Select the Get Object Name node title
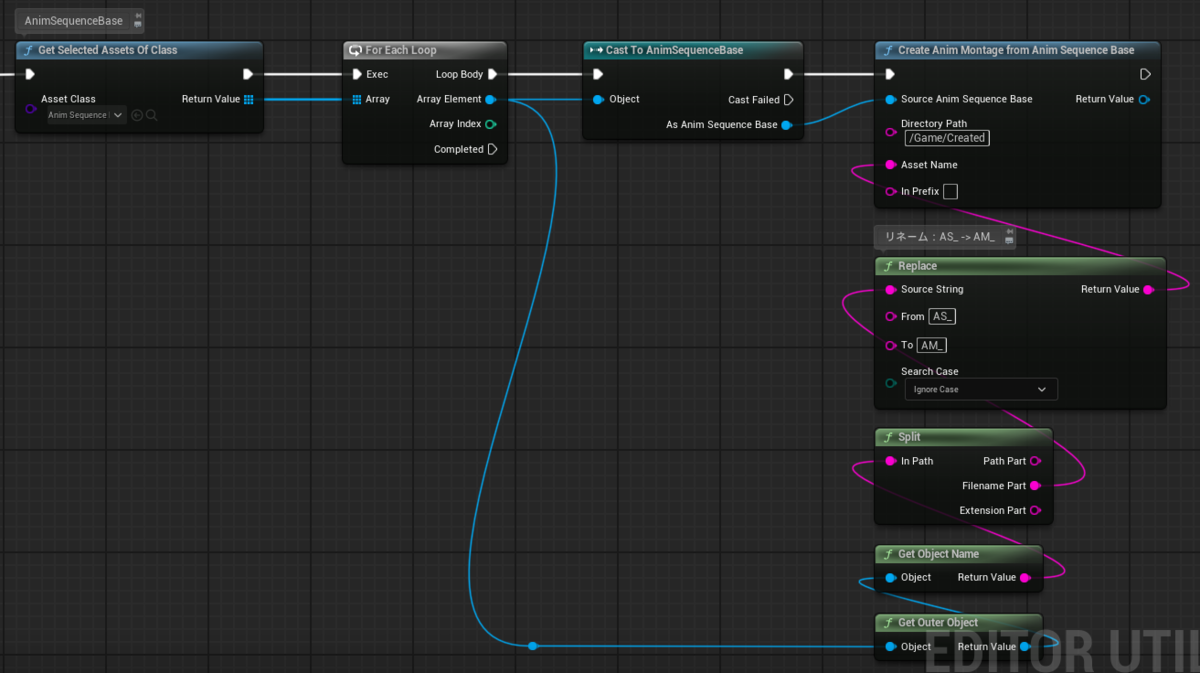 (x=938, y=554)
